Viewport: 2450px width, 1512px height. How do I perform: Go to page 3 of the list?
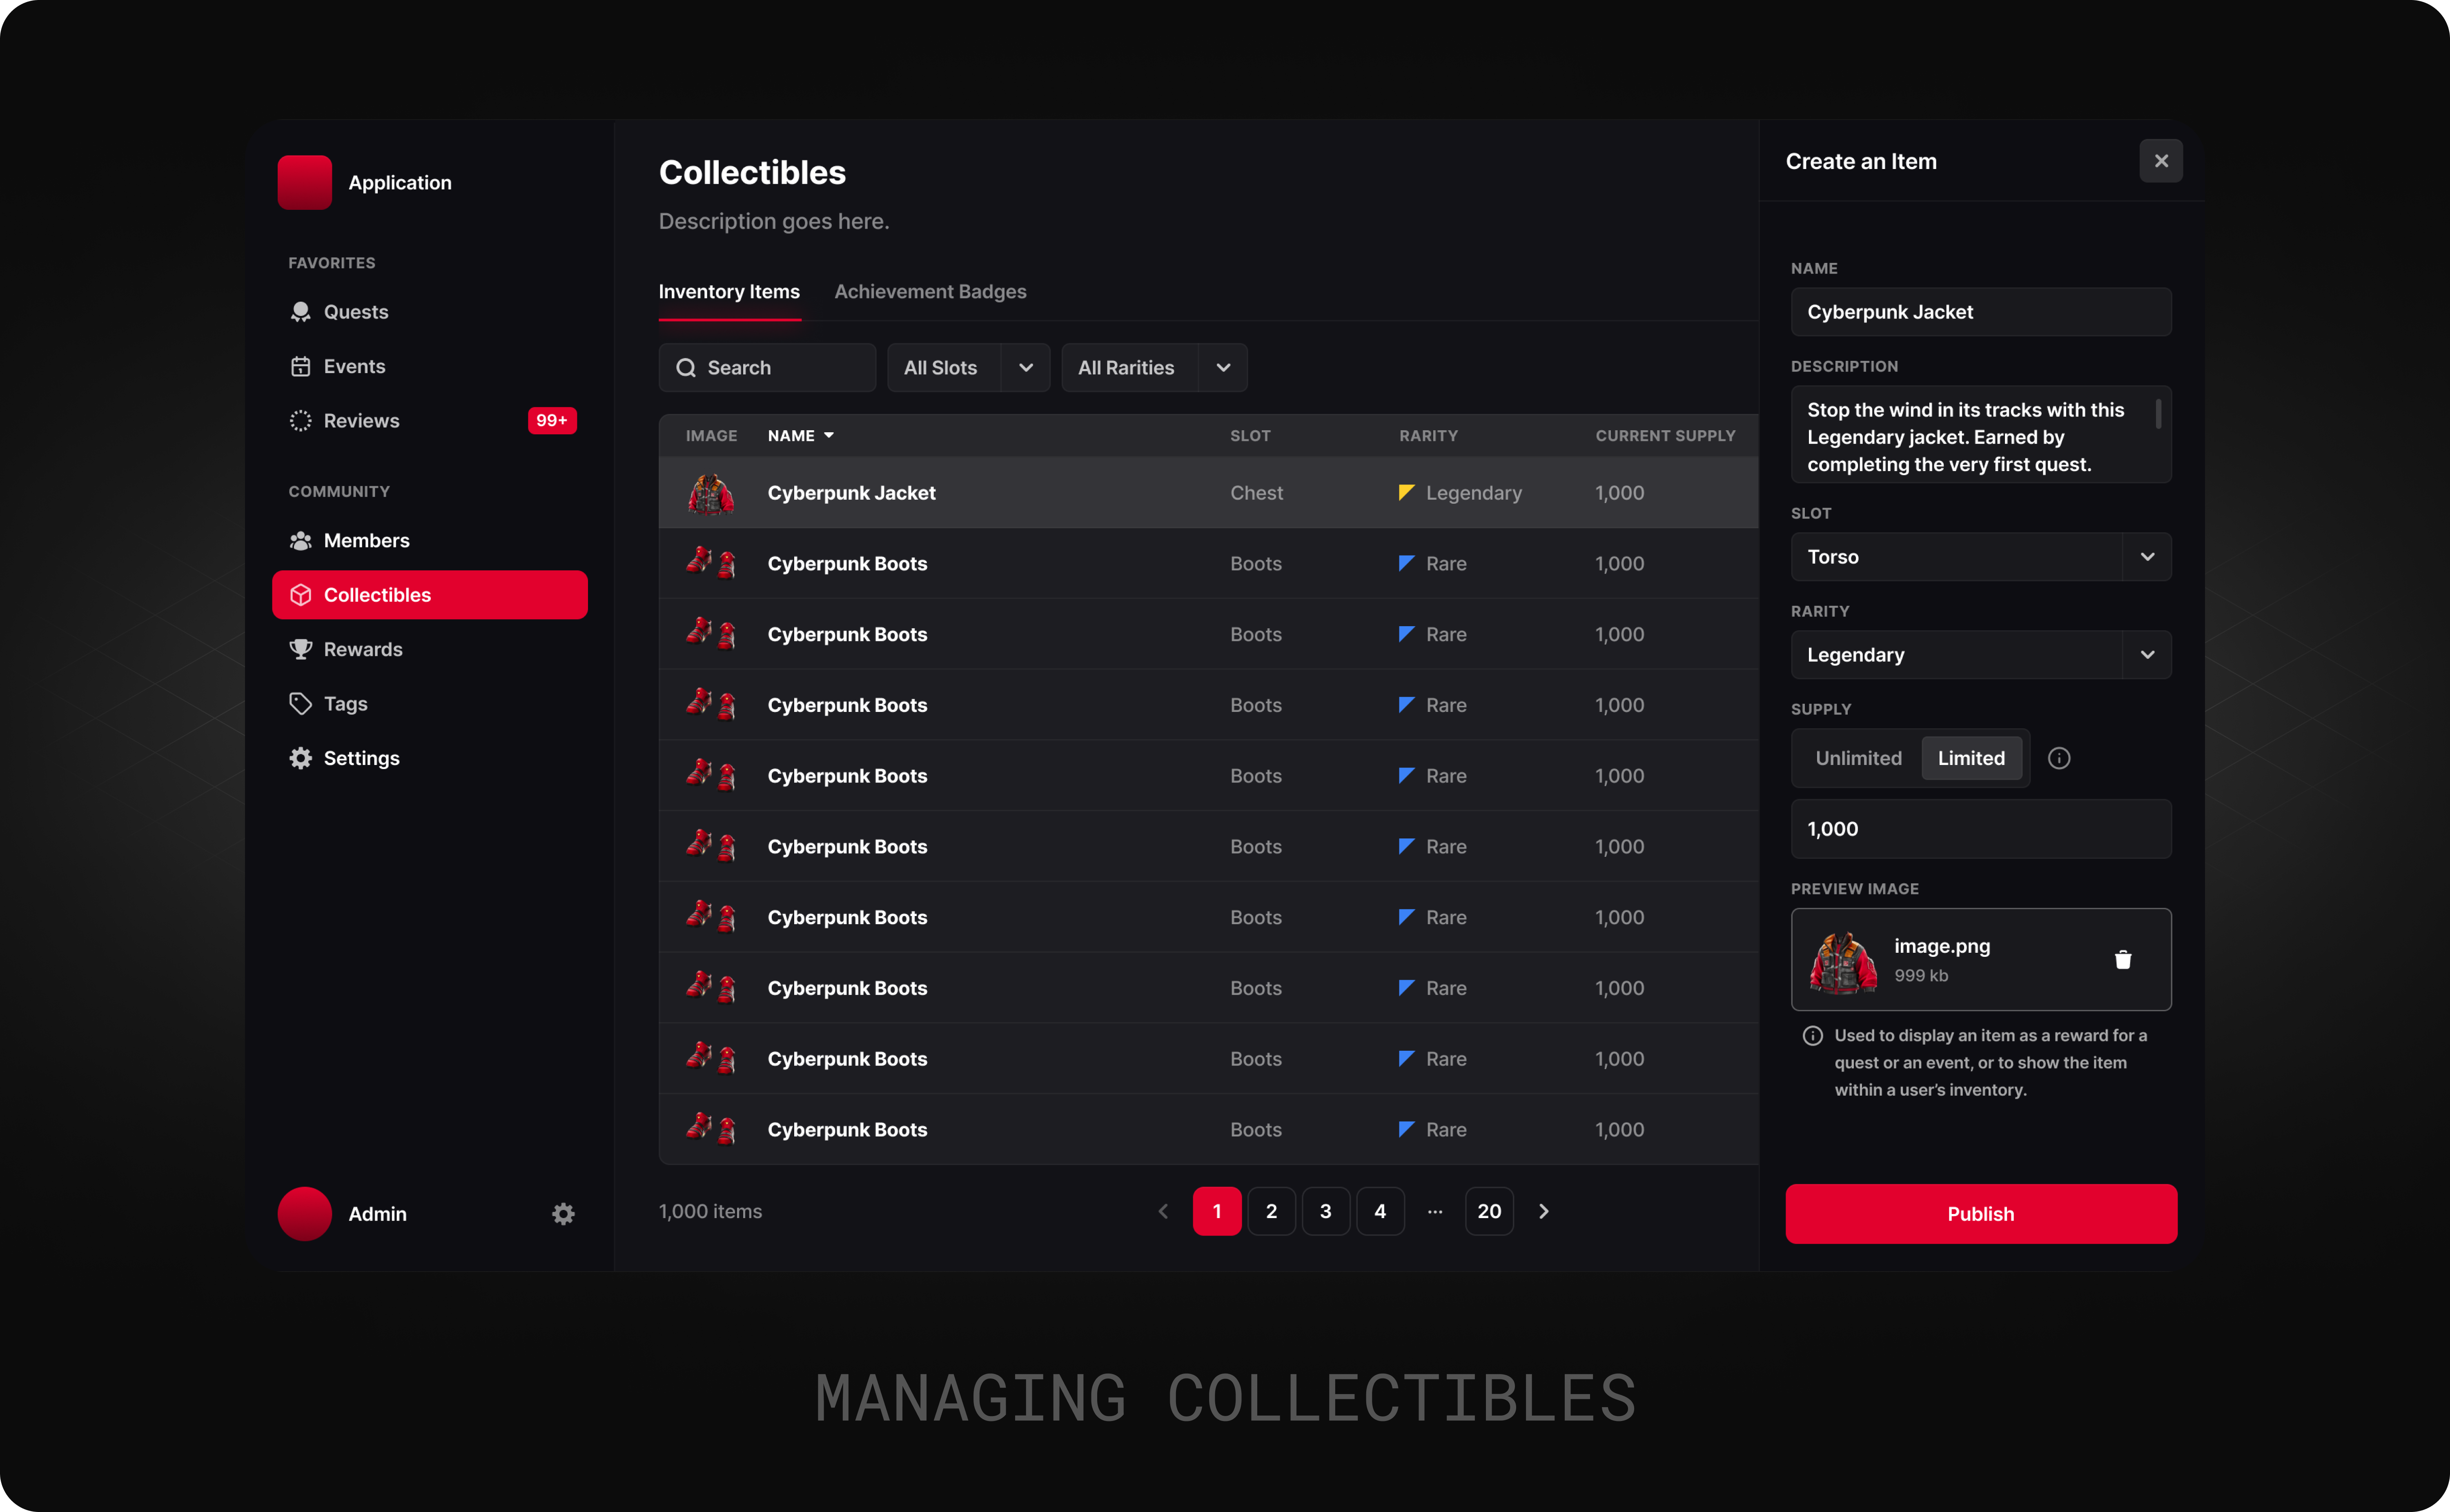[1325, 1212]
